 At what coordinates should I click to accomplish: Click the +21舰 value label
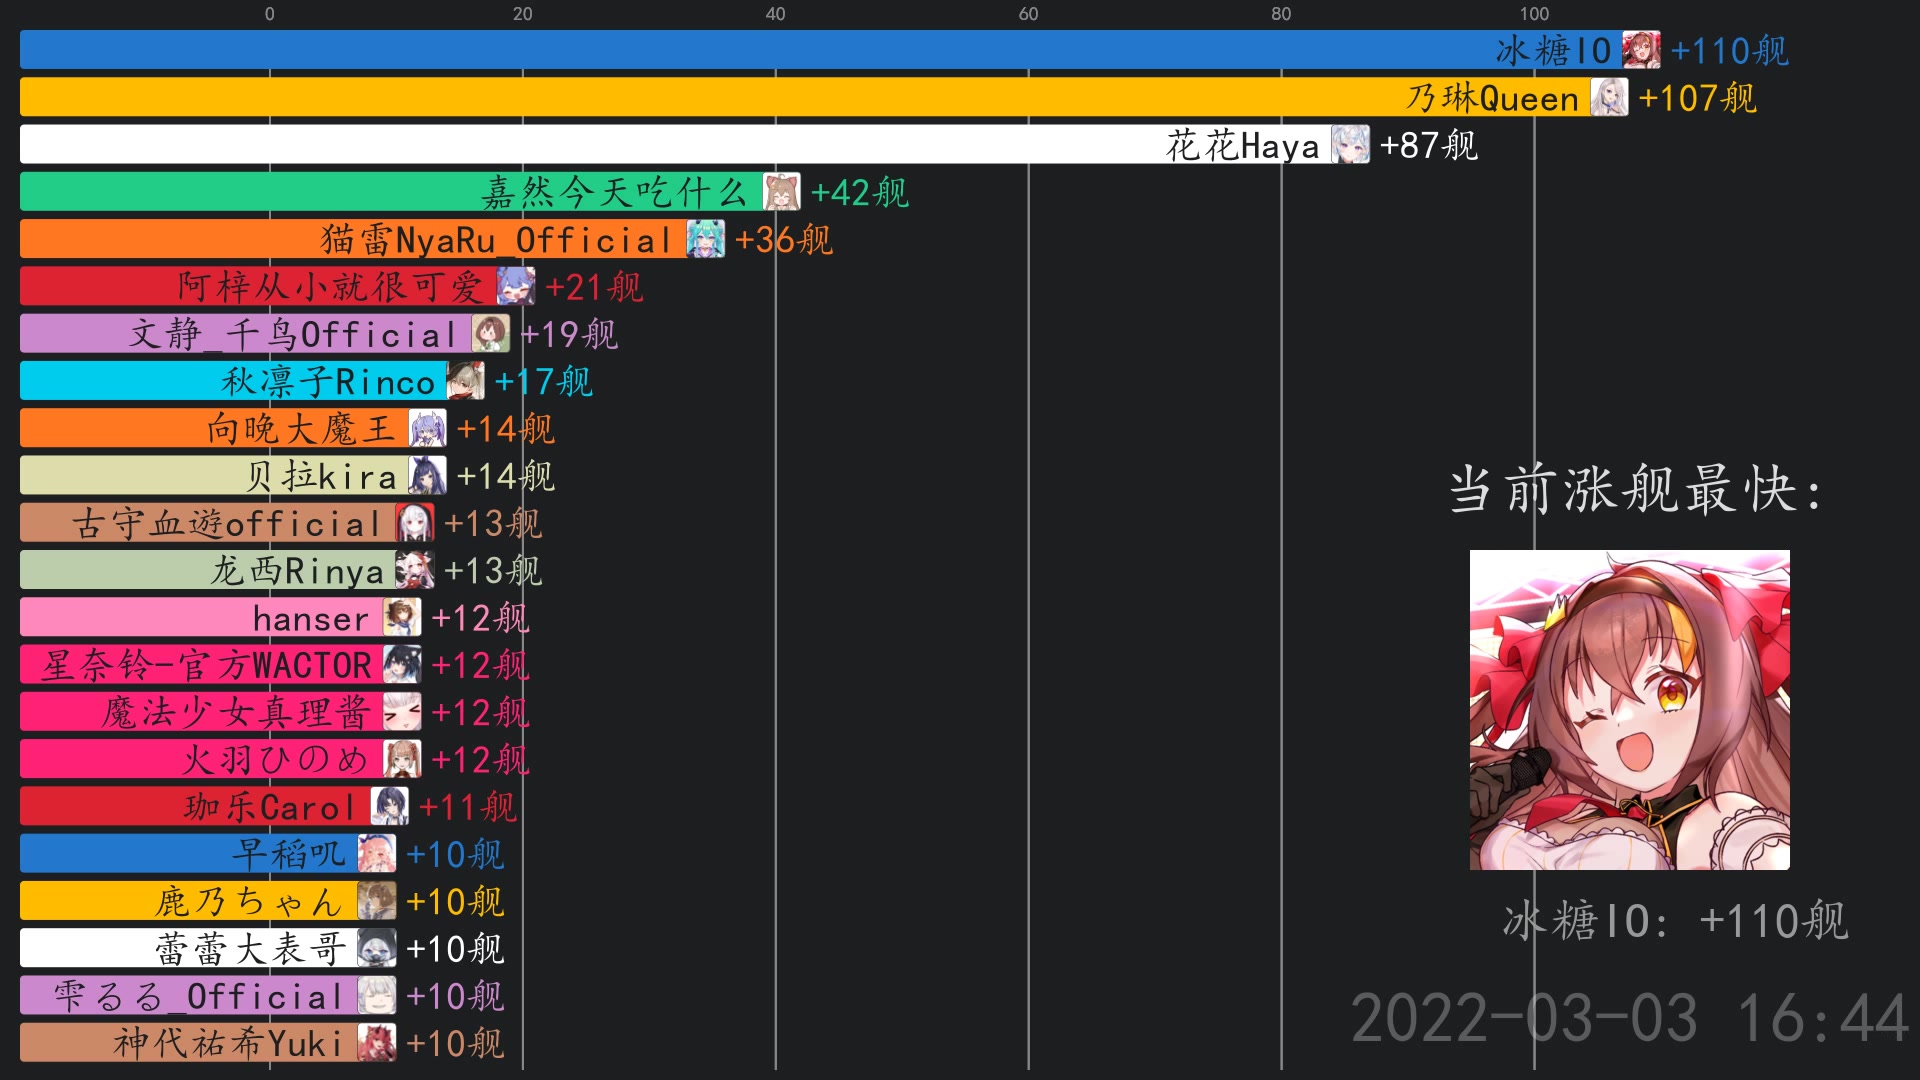[x=594, y=287]
